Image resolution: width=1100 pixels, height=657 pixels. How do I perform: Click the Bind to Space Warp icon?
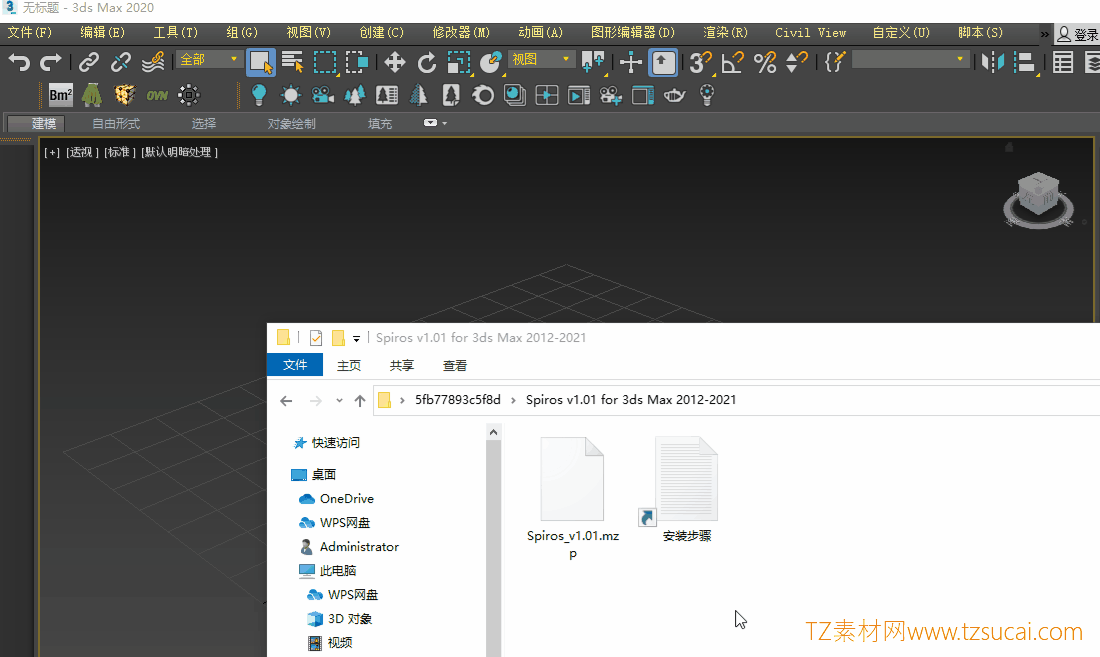[153, 62]
